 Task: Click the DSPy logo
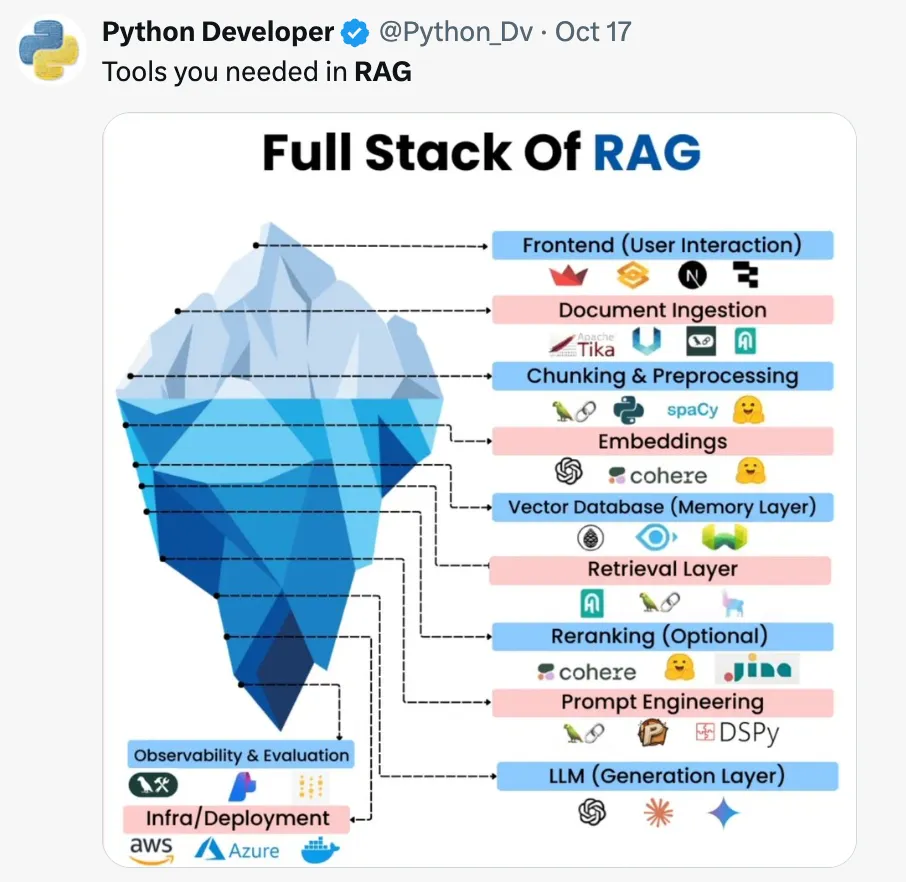[x=737, y=733]
